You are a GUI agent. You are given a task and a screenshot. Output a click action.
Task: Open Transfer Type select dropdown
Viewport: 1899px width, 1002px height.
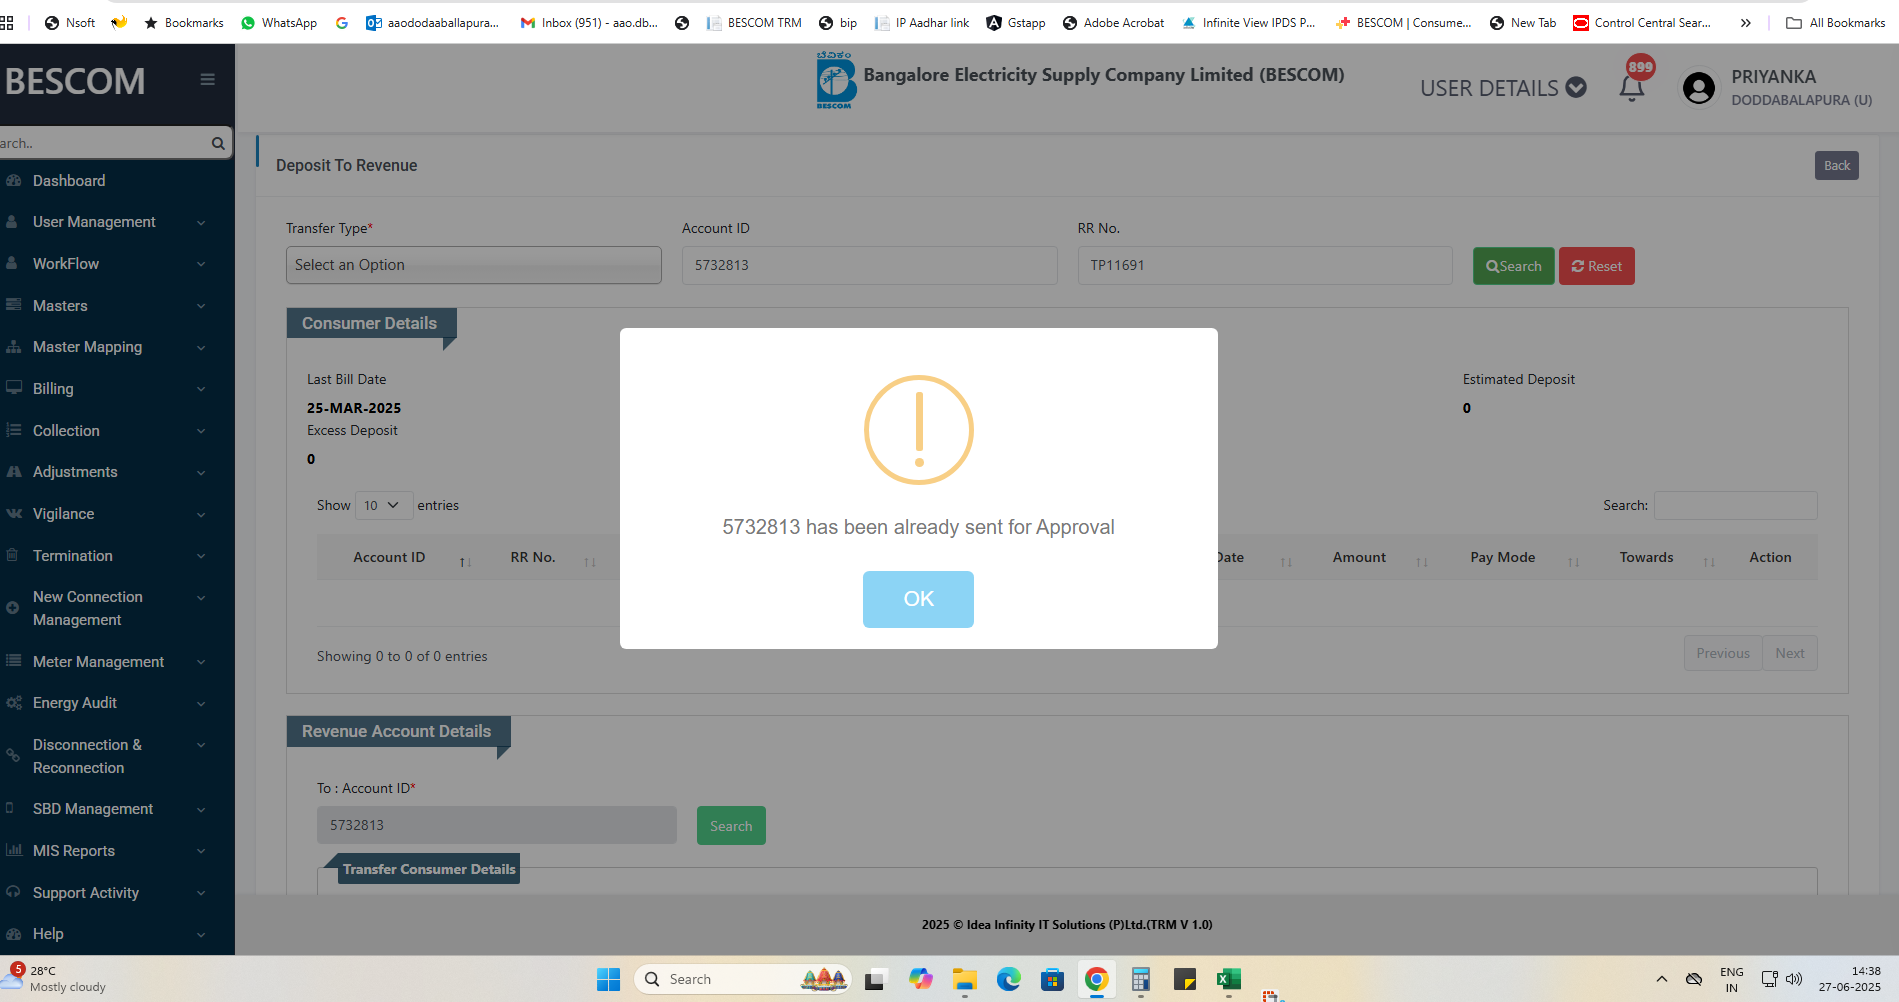coord(474,265)
